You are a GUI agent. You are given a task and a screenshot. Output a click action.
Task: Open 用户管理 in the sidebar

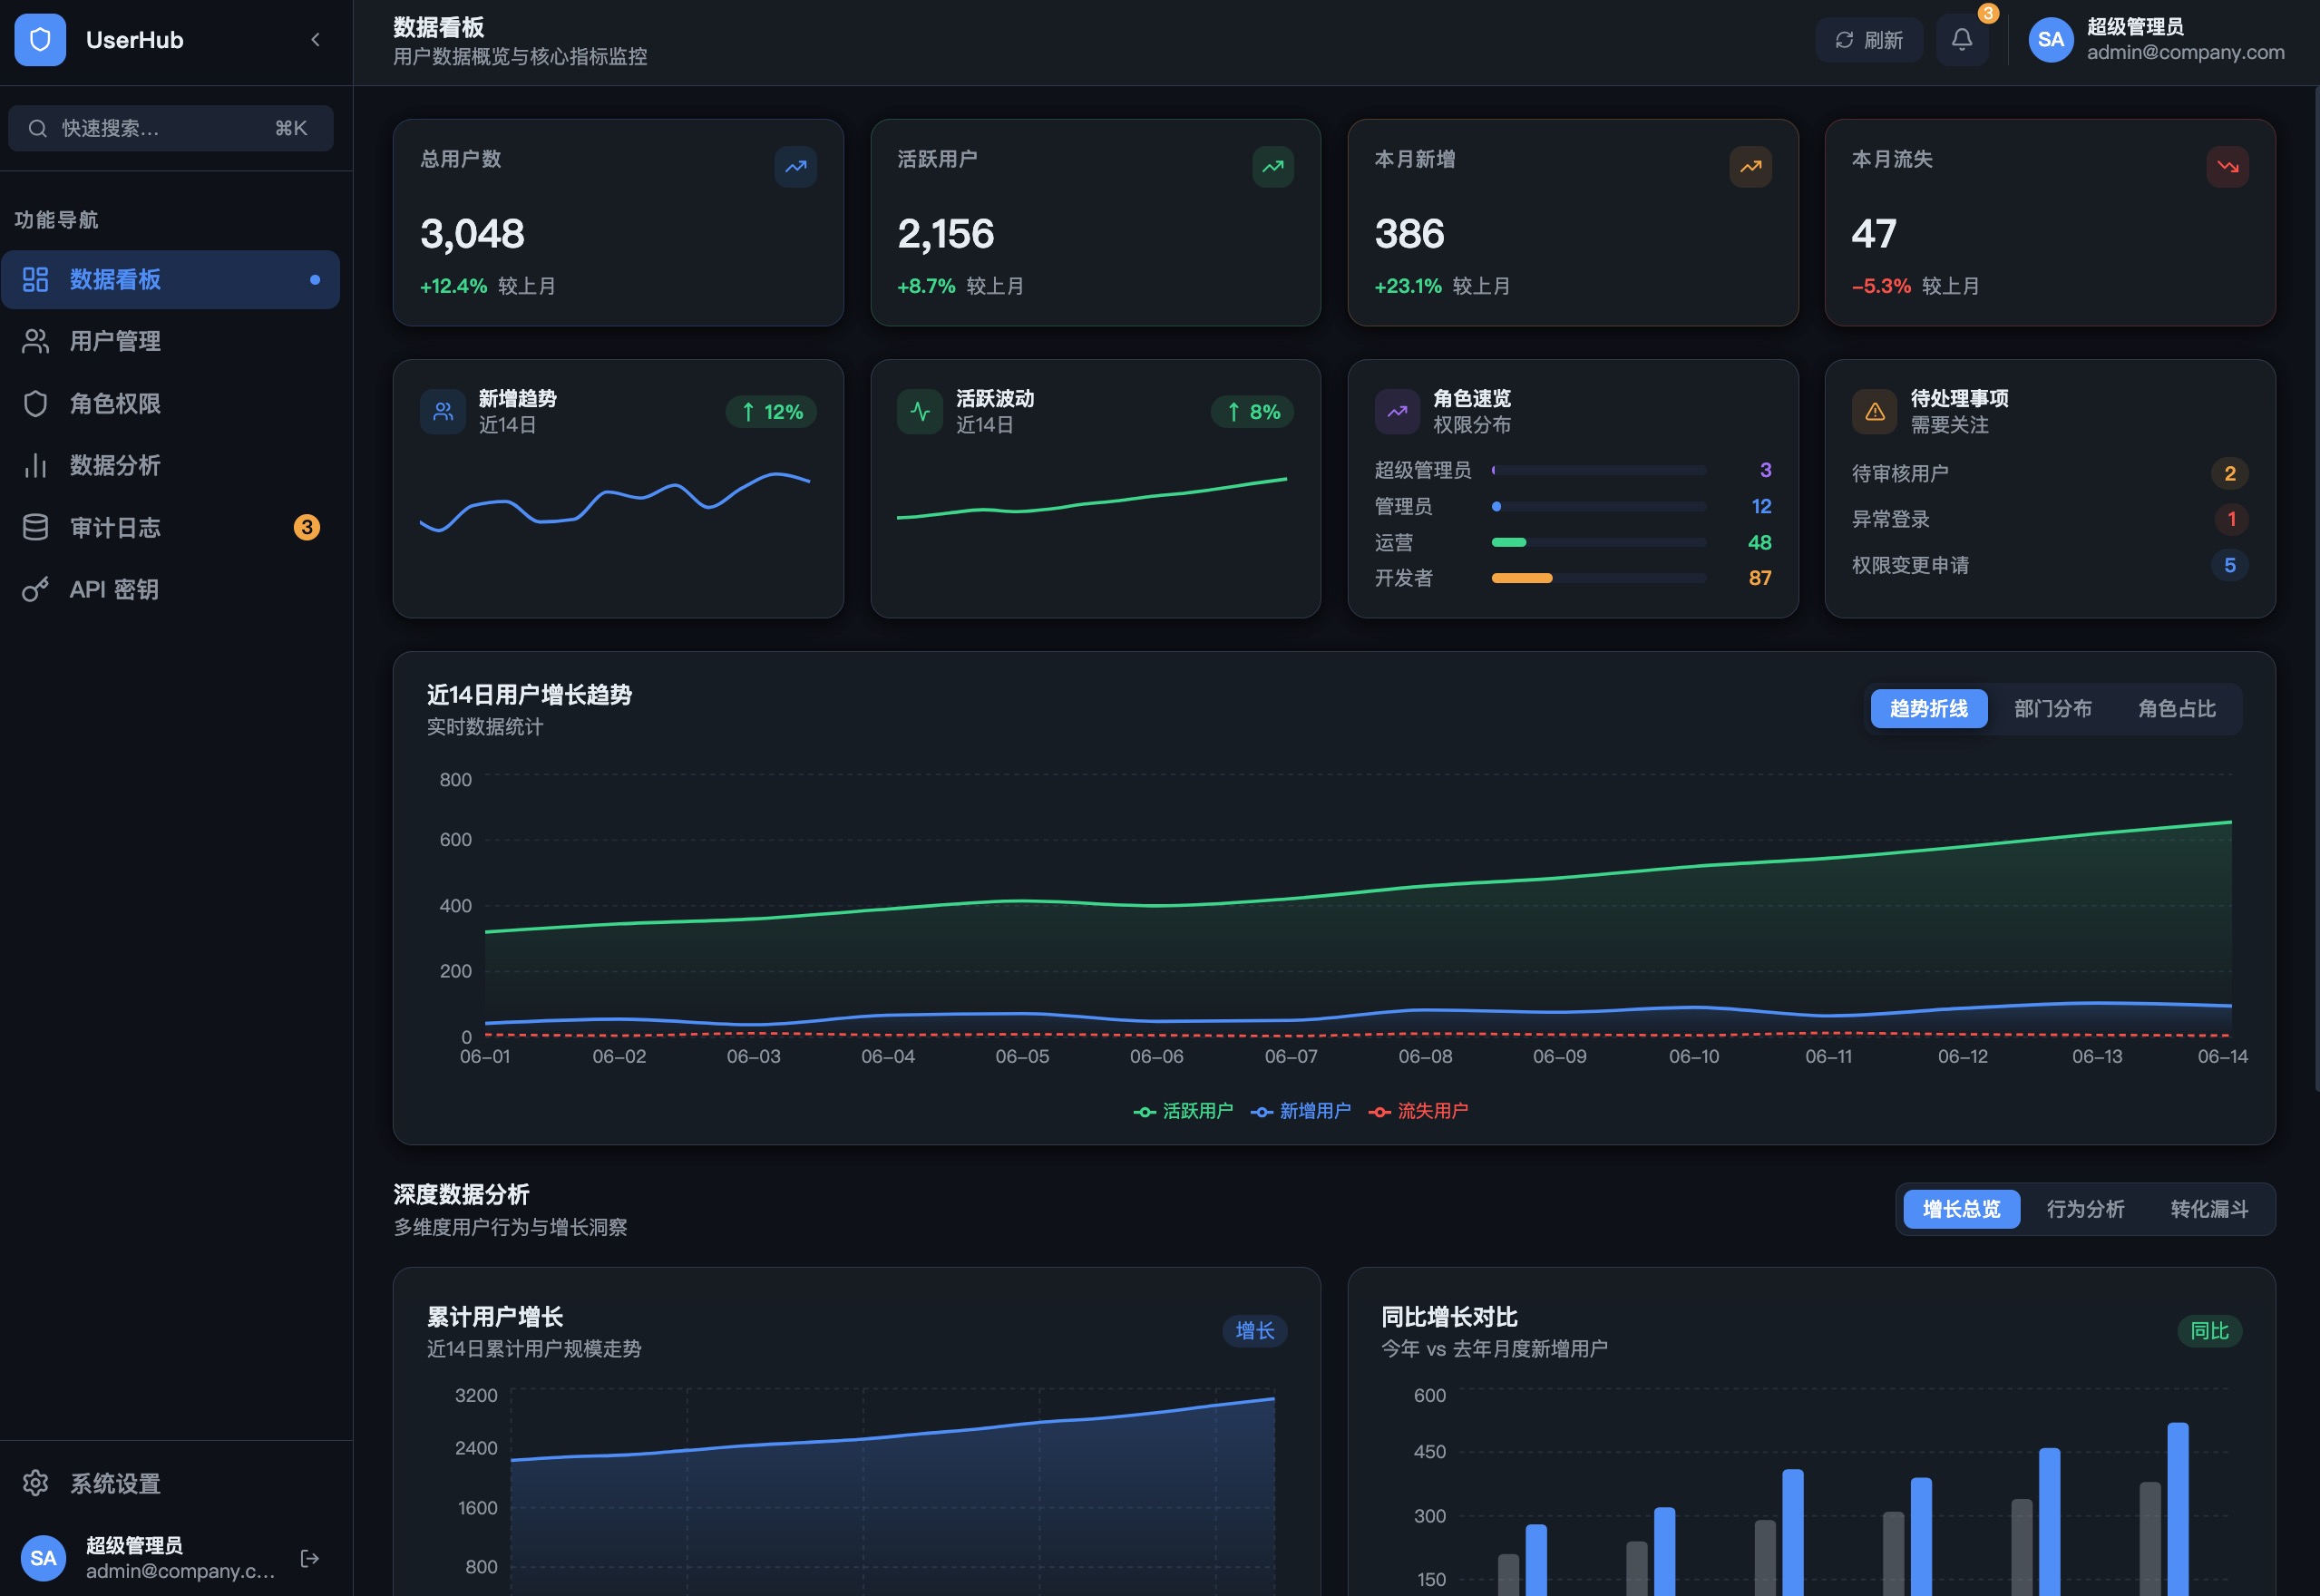tap(170, 342)
